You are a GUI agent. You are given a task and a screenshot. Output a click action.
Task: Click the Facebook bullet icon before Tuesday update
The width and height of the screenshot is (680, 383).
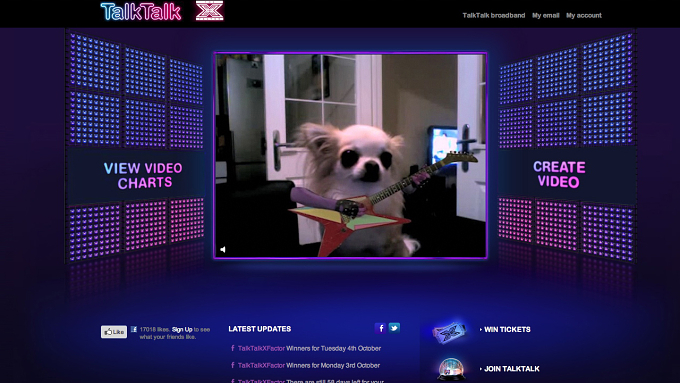pos(233,348)
